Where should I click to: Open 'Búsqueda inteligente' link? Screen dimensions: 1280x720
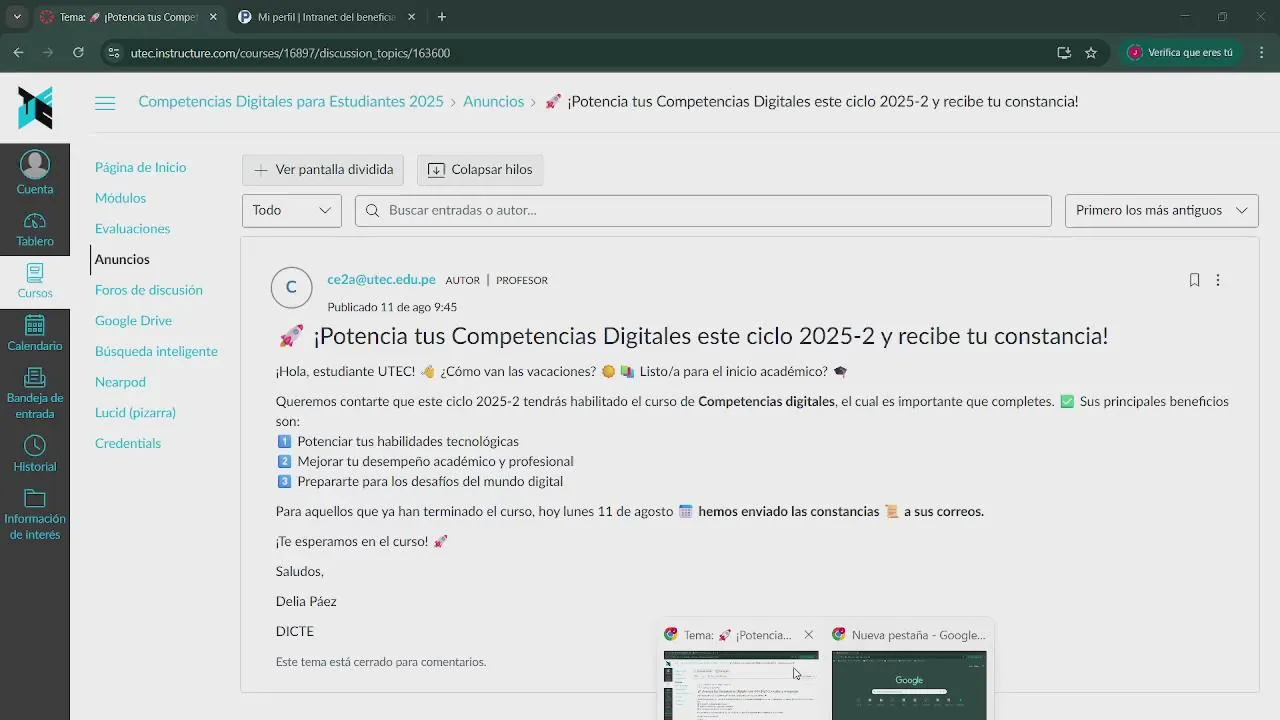tap(156, 352)
